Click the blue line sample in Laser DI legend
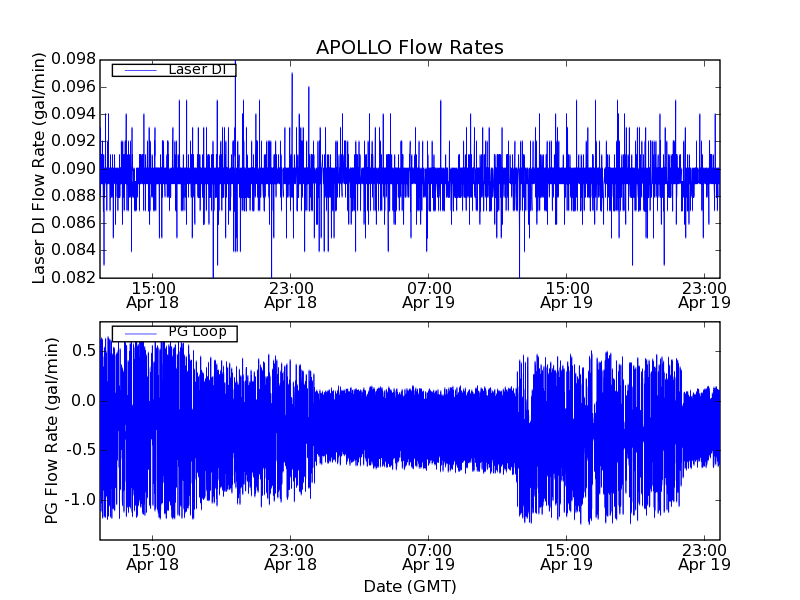Image resolution: width=800 pixels, height=600 pixels. (140, 70)
